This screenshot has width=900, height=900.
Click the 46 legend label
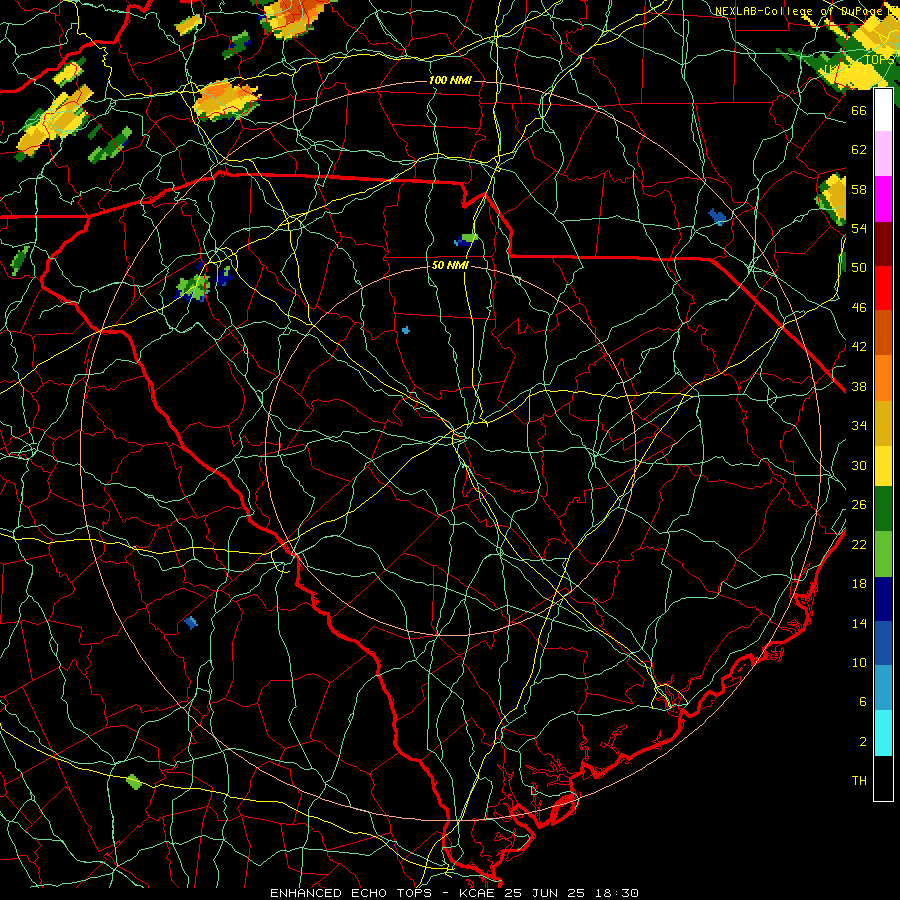click(859, 308)
